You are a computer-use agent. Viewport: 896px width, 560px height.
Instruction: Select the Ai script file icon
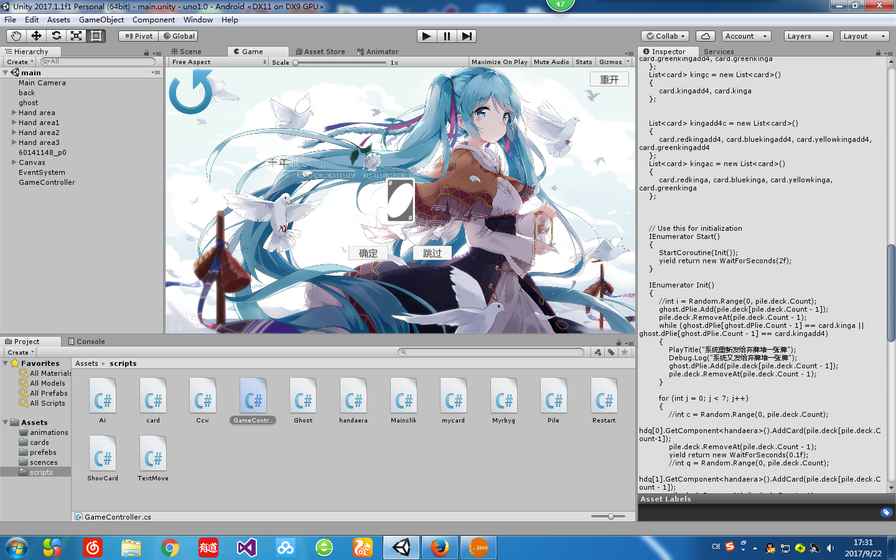[102, 395]
